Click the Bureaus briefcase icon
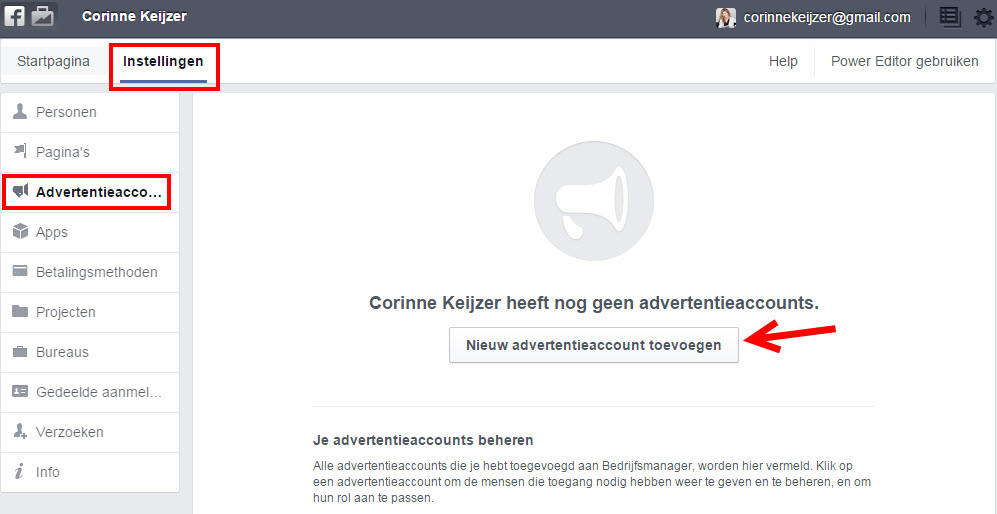This screenshot has width=997, height=514. (x=20, y=352)
